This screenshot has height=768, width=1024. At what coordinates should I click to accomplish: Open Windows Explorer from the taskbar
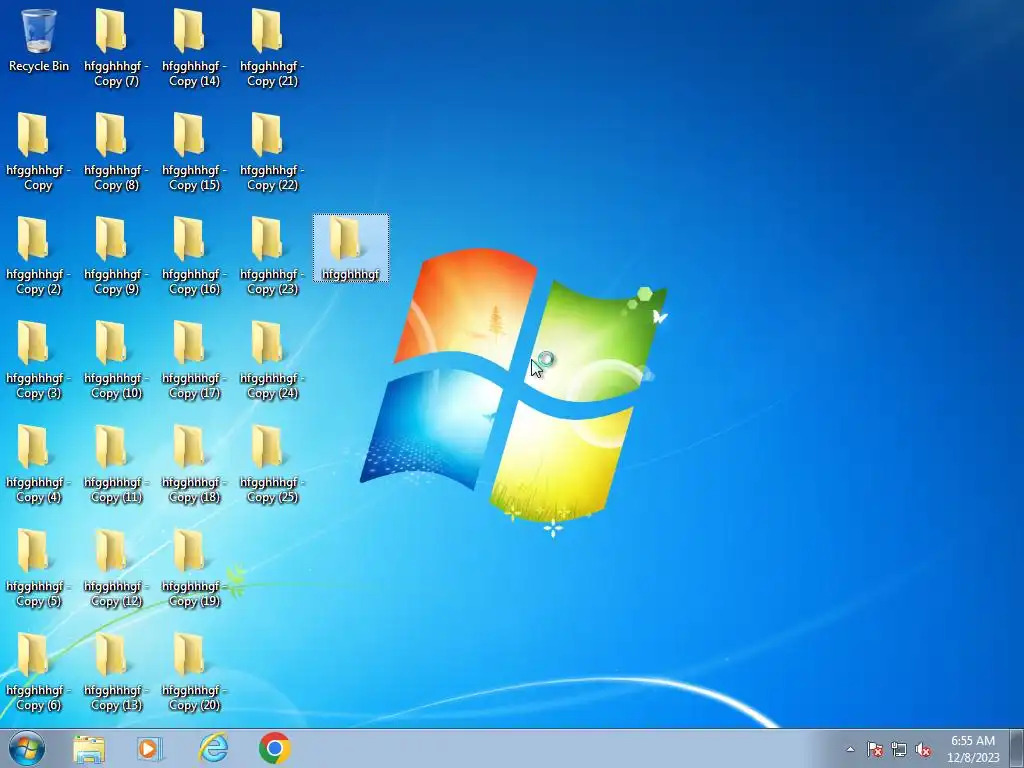pyautogui.click(x=89, y=749)
